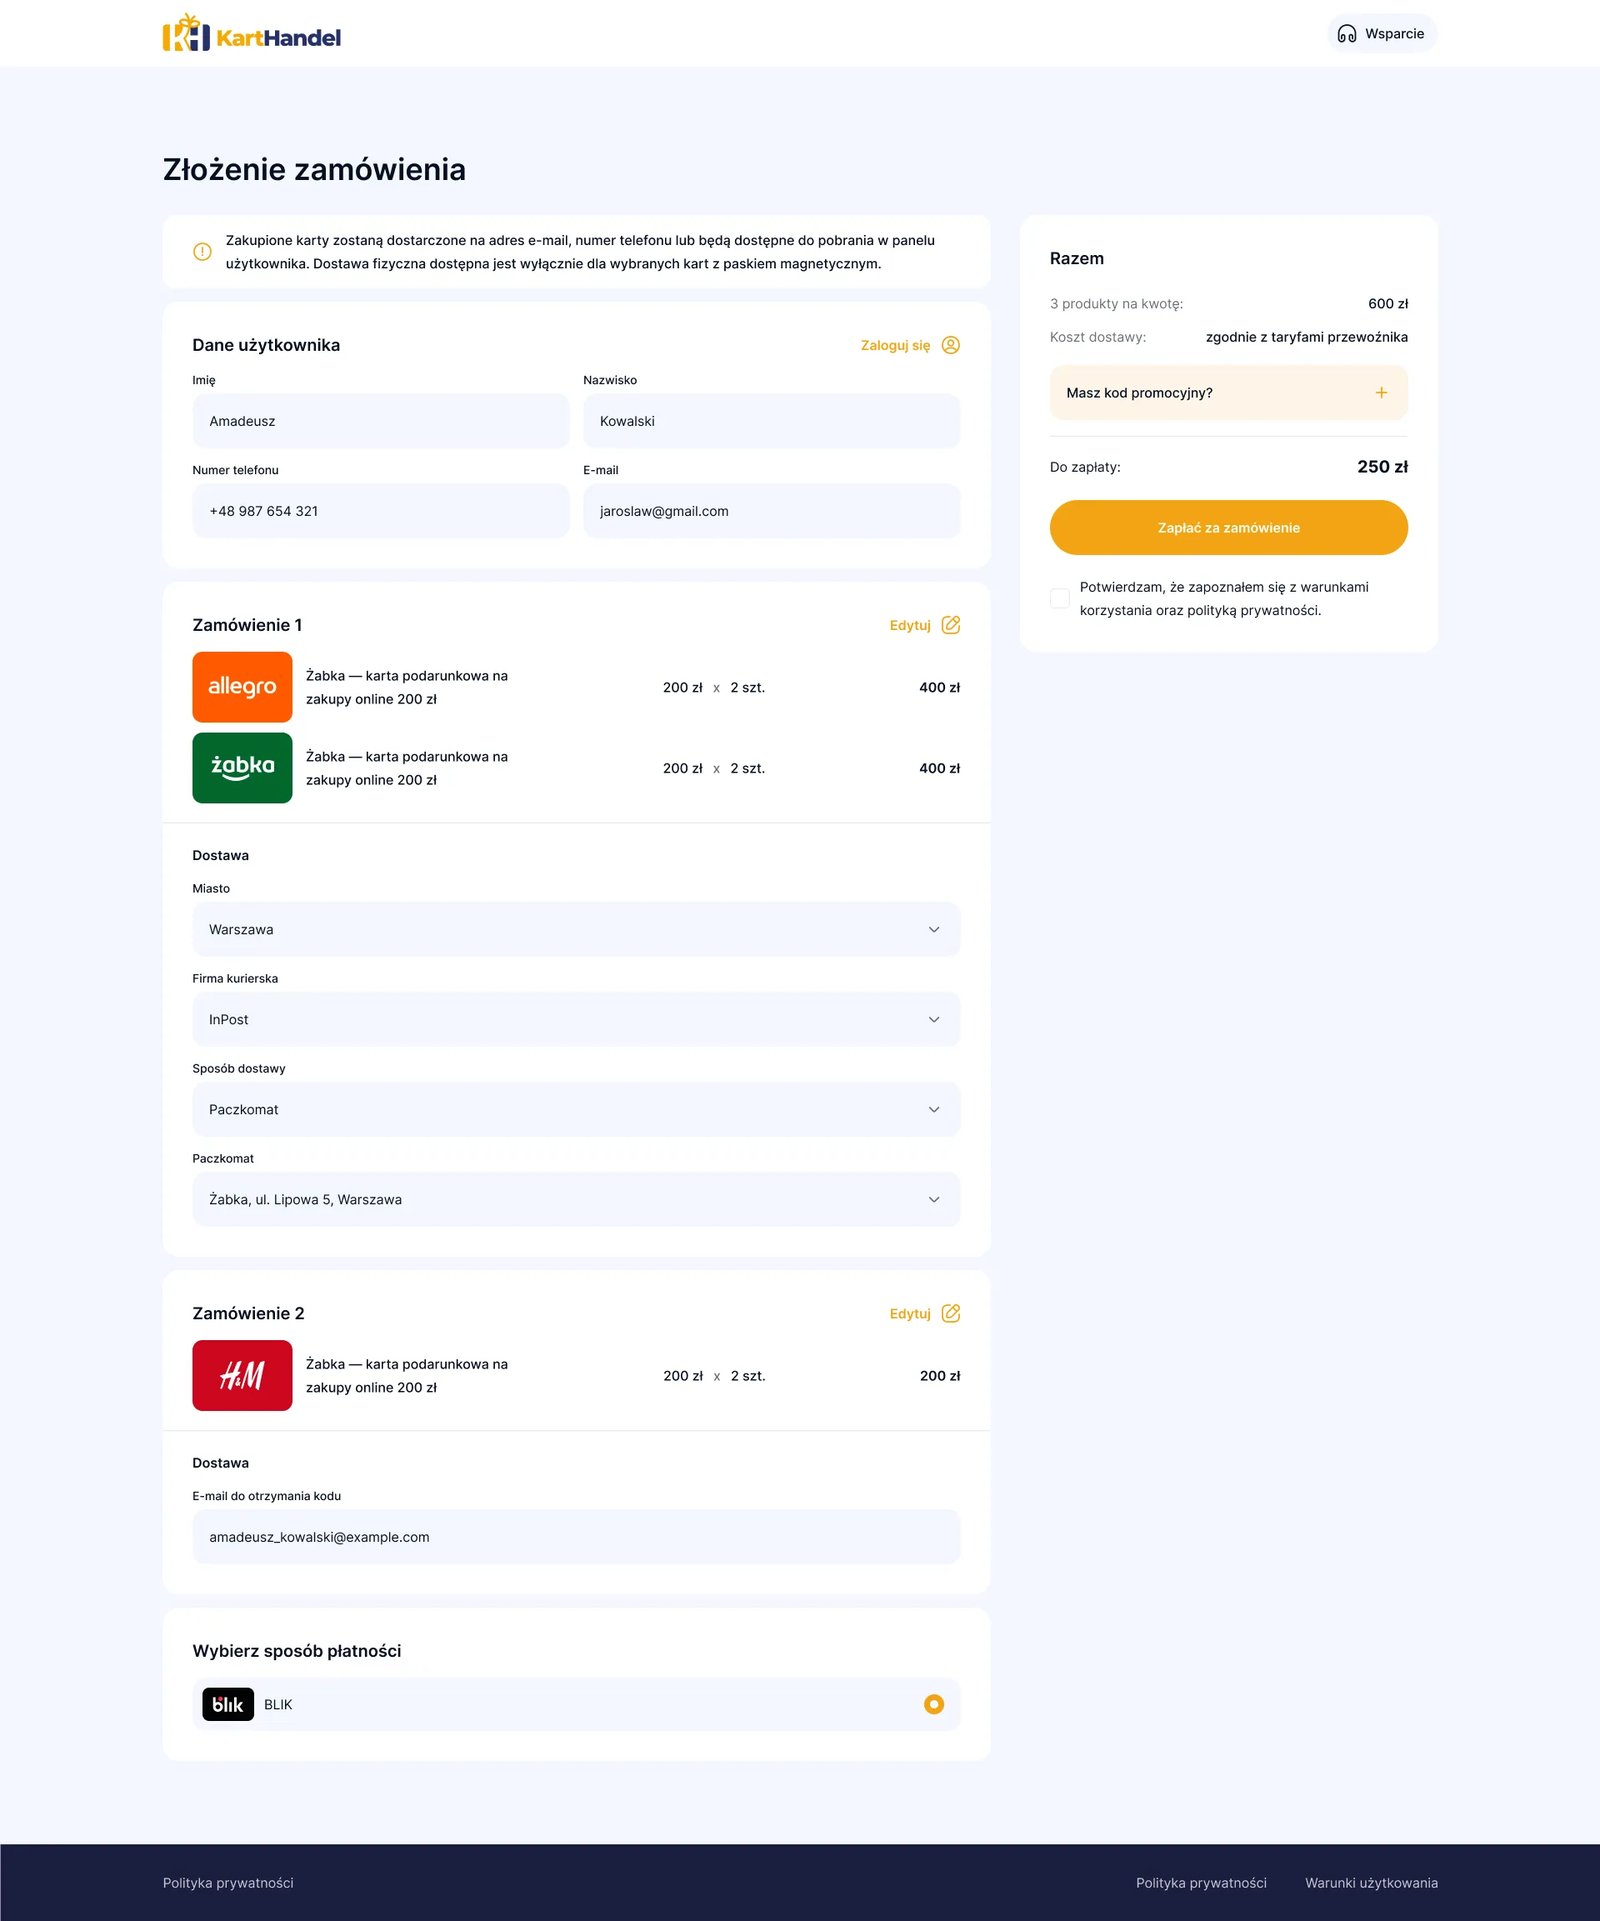The width and height of the screenshot is (1600, 1921).
Task: Click the E-mail field with jaroslaw@gmail.com
Action: pos(772,511)
